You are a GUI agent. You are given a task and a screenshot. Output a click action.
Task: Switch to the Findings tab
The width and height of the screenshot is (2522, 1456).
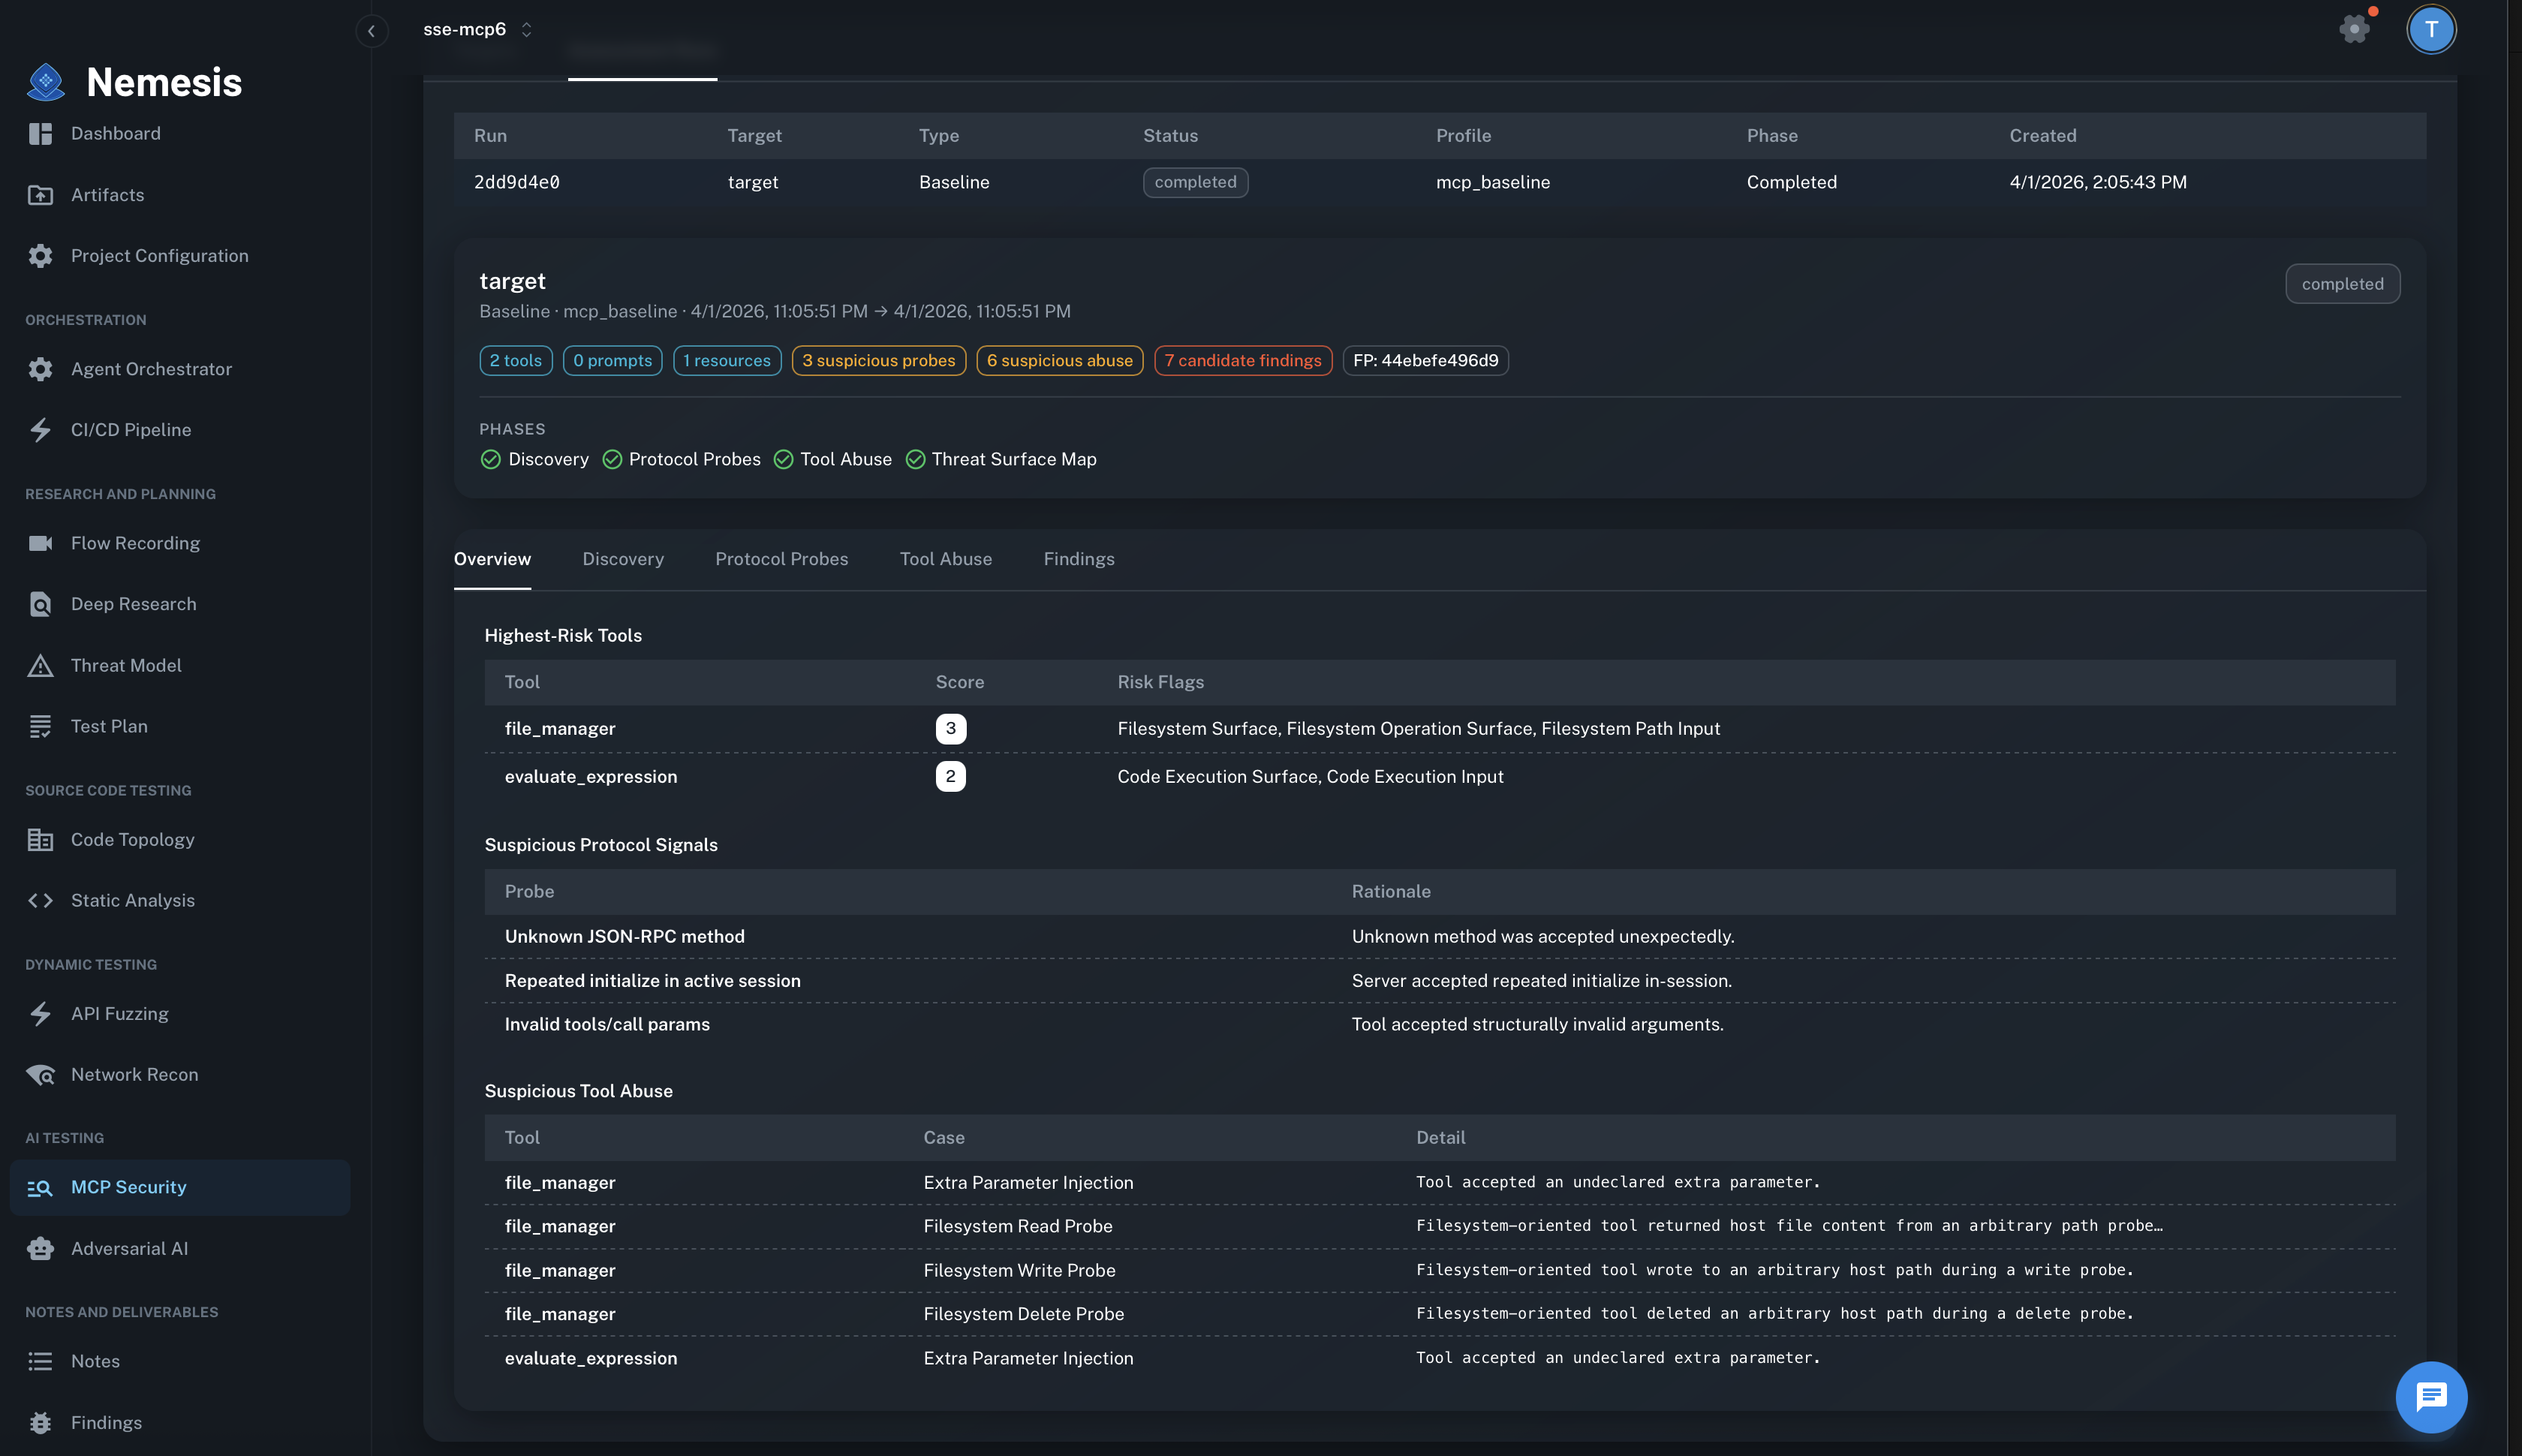(1079, 559)
